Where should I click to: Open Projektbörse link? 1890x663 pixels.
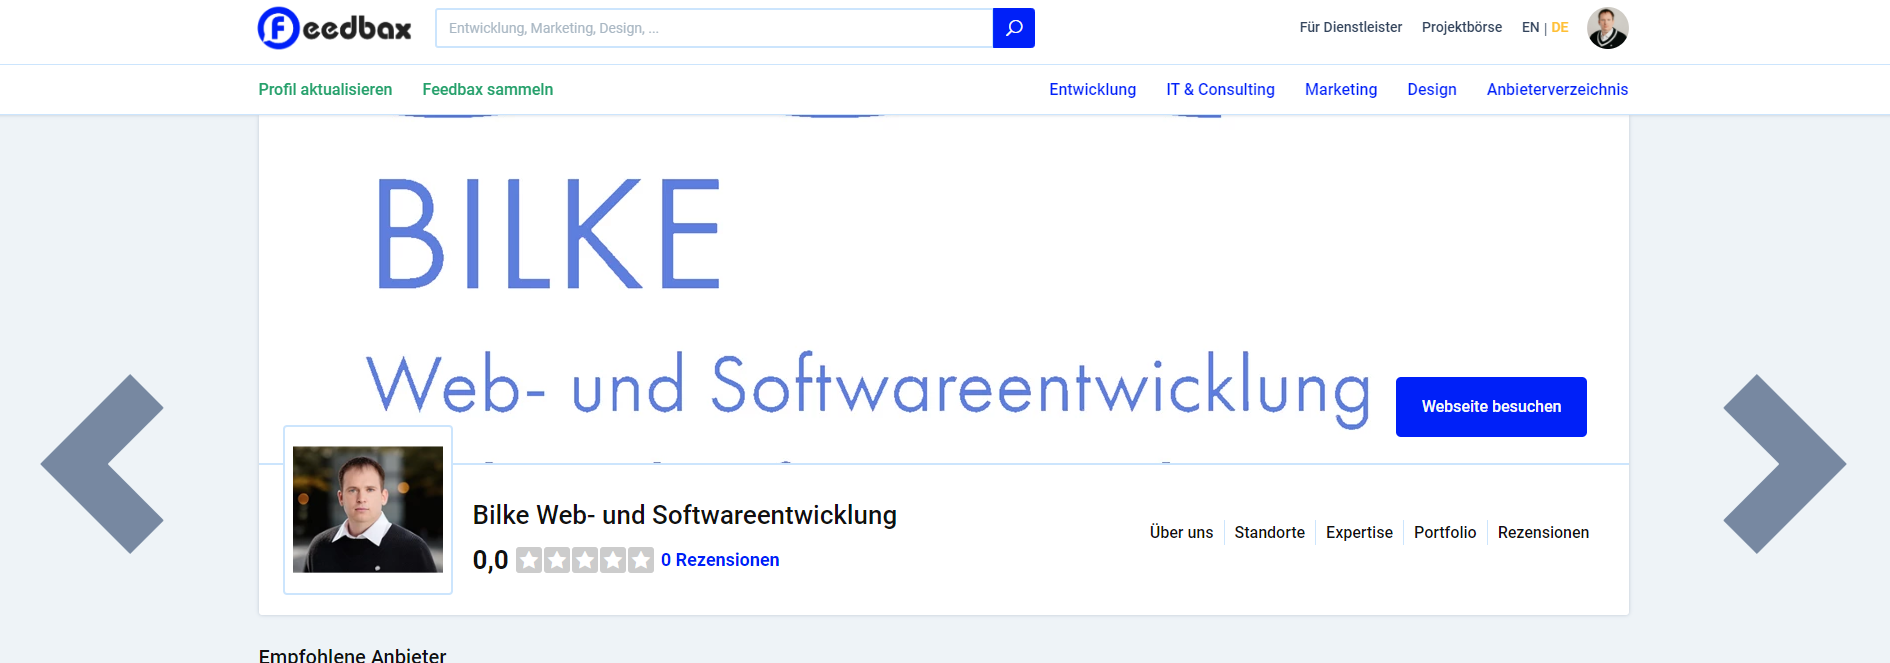tap(1461, 27)
